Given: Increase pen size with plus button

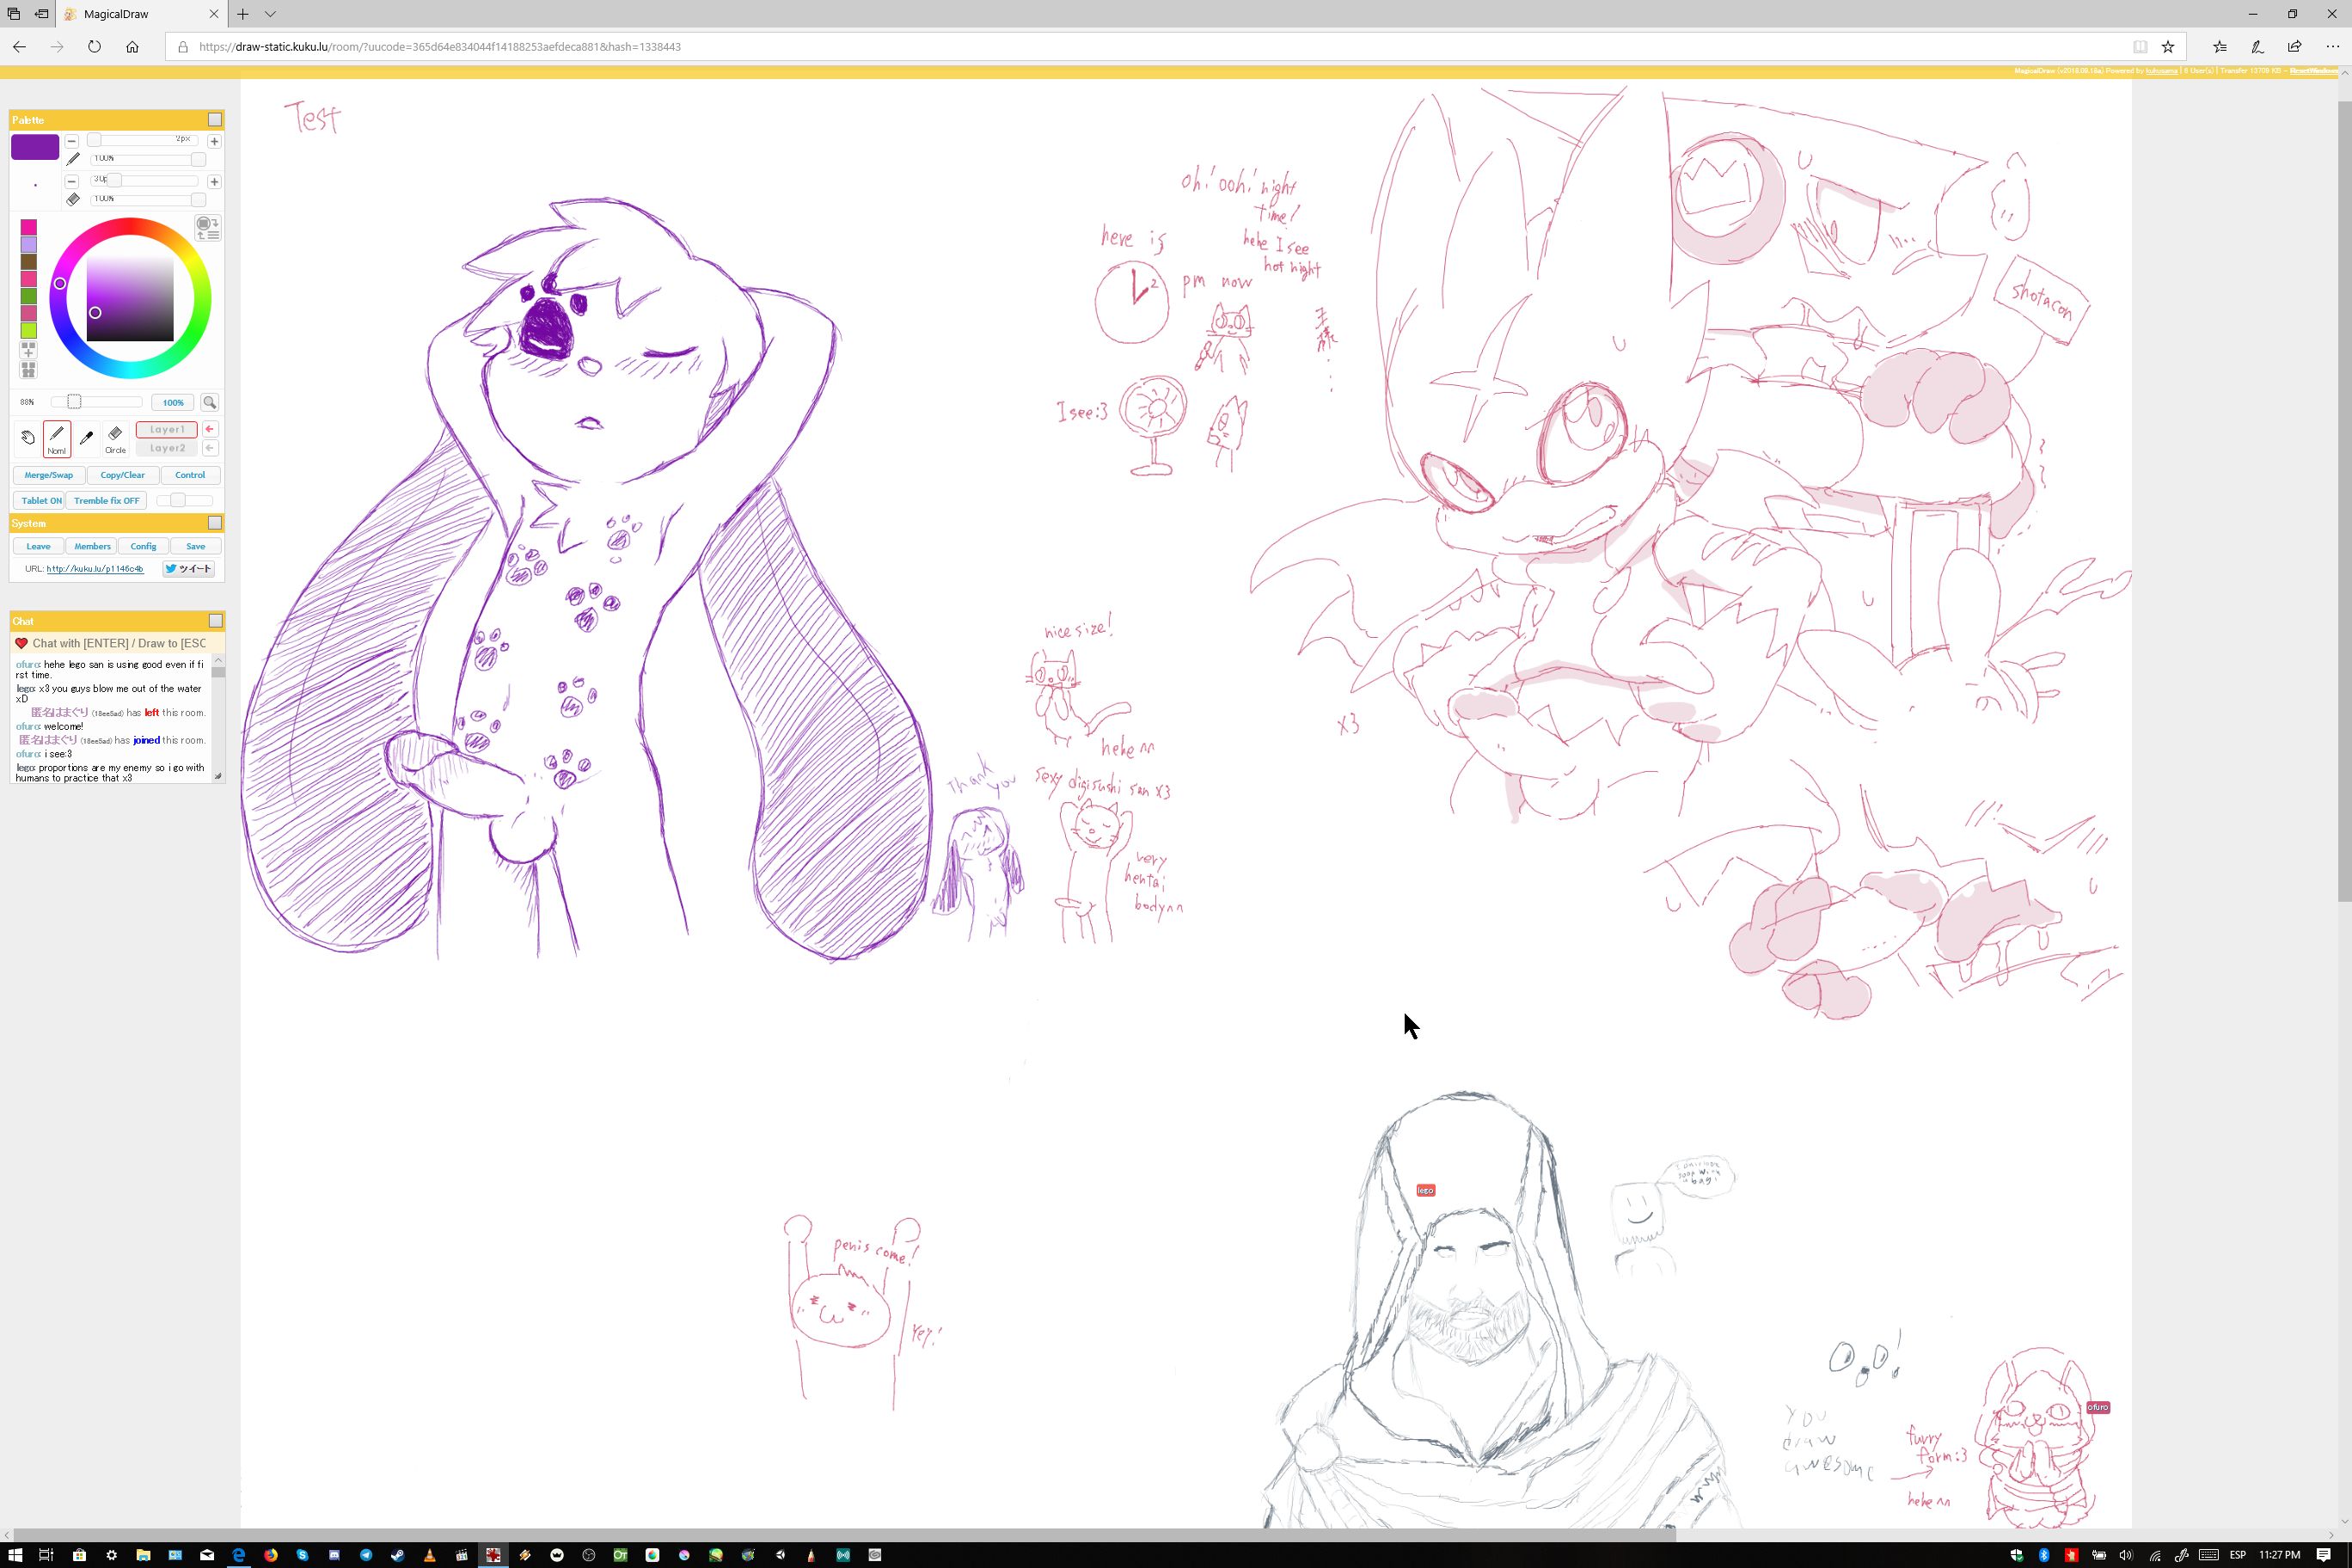Looking at the screenshot, I should pyautogui.click(x=214, y=141).
